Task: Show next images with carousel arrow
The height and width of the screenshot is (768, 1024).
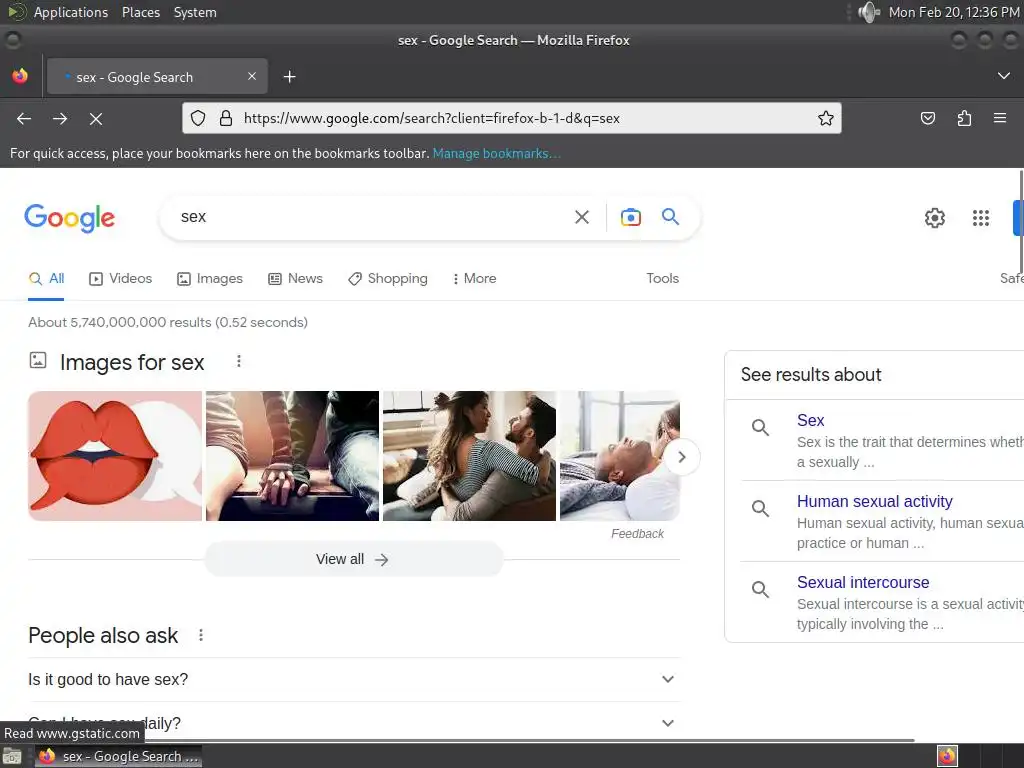Action: 682,457
